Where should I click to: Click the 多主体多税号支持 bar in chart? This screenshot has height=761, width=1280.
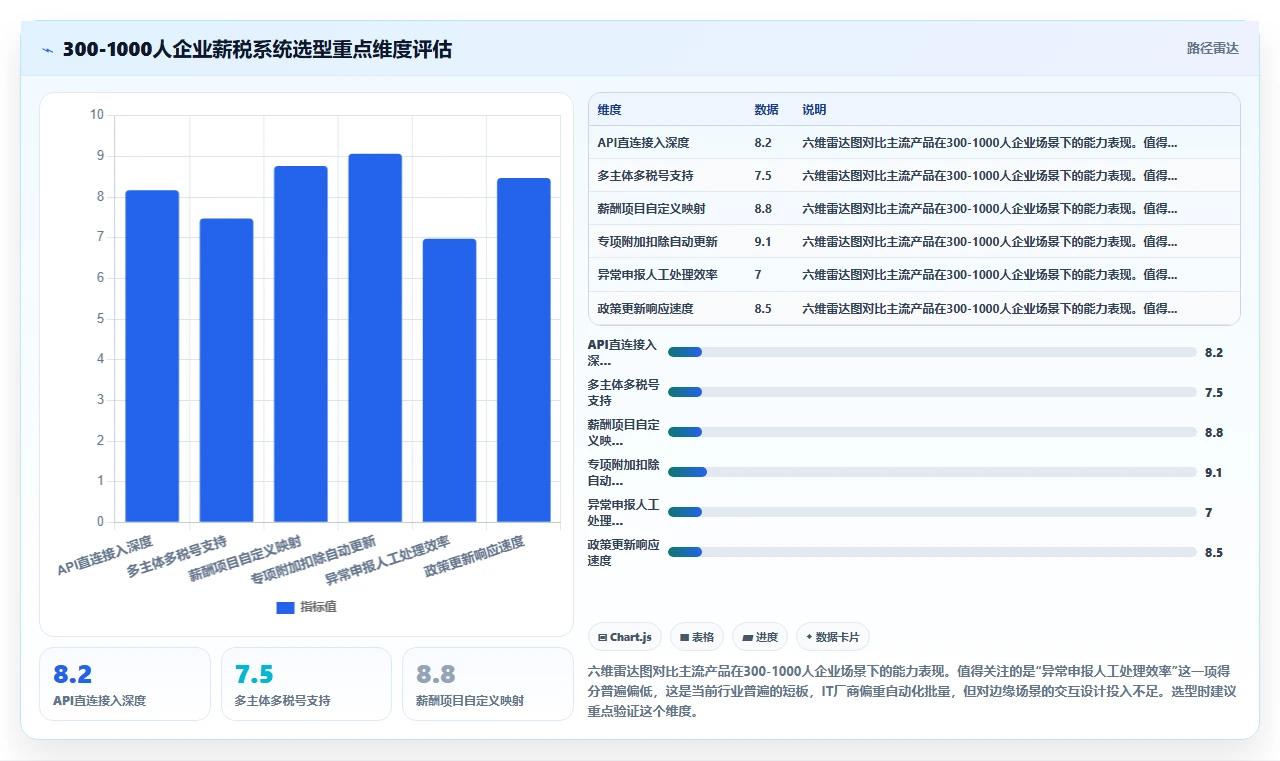coord(226,370)
